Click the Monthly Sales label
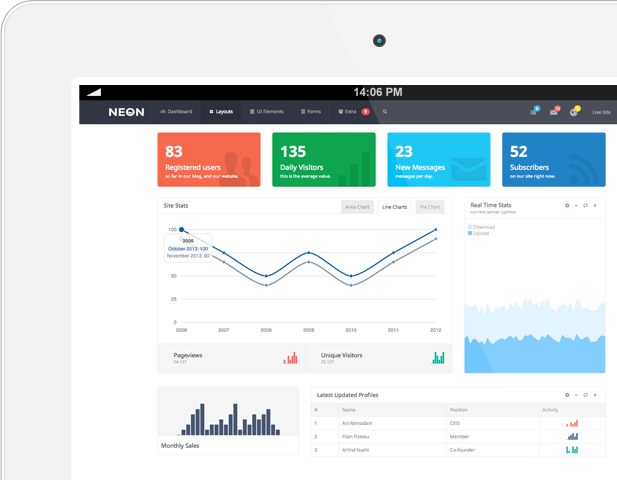 coord(180,446)
